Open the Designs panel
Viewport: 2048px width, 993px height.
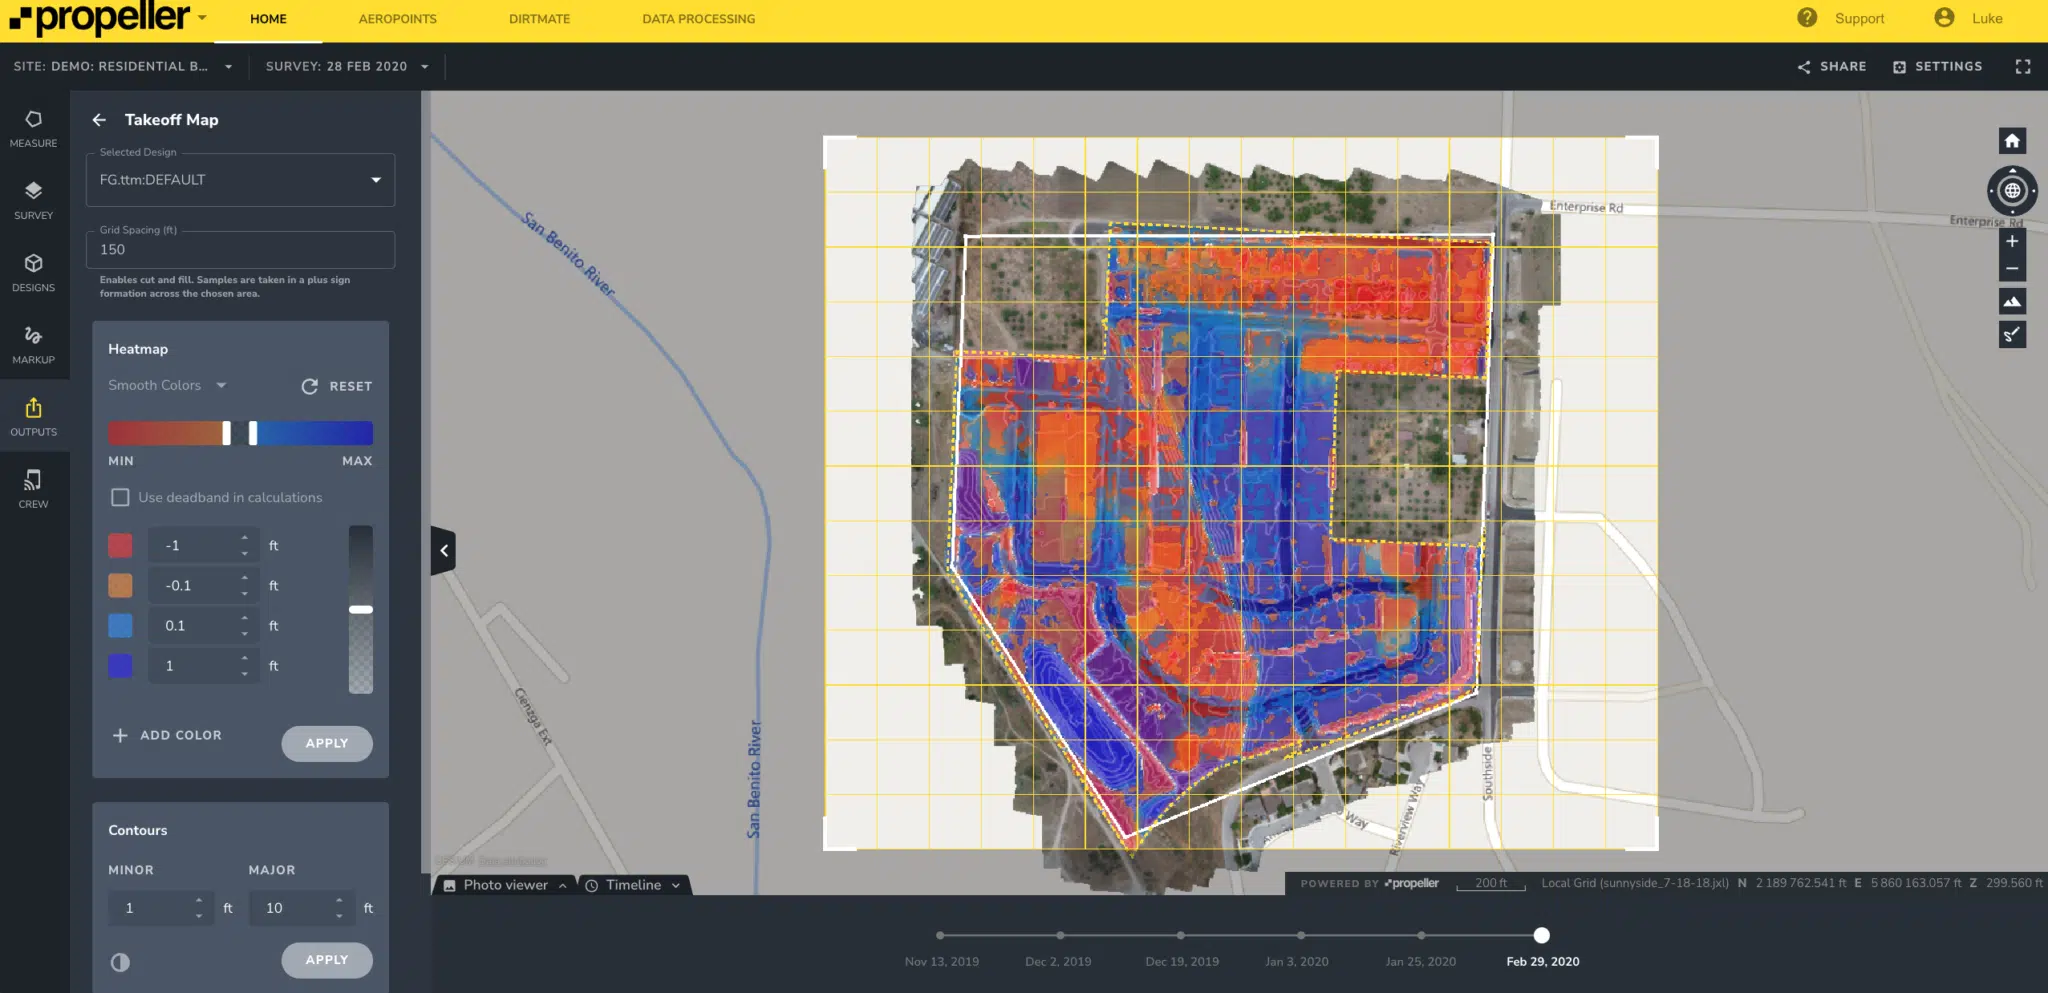(33, 272)
